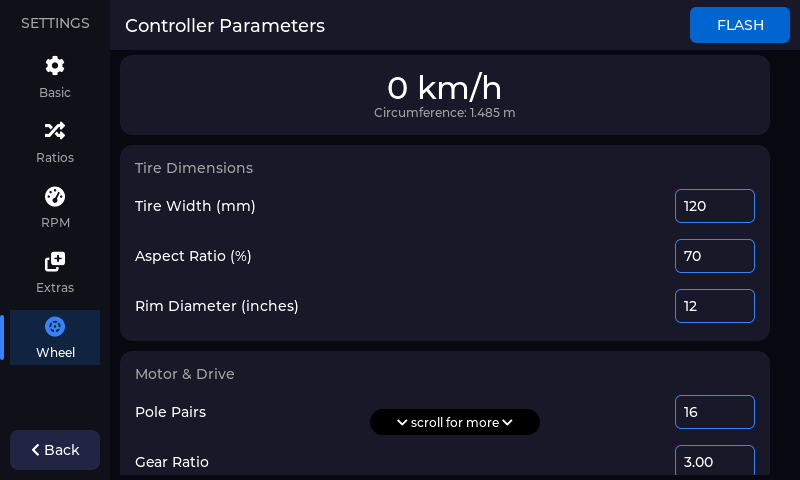800x480 pixels.
Task: Click the RPM gauge icon
Action: tap(55, 196)
